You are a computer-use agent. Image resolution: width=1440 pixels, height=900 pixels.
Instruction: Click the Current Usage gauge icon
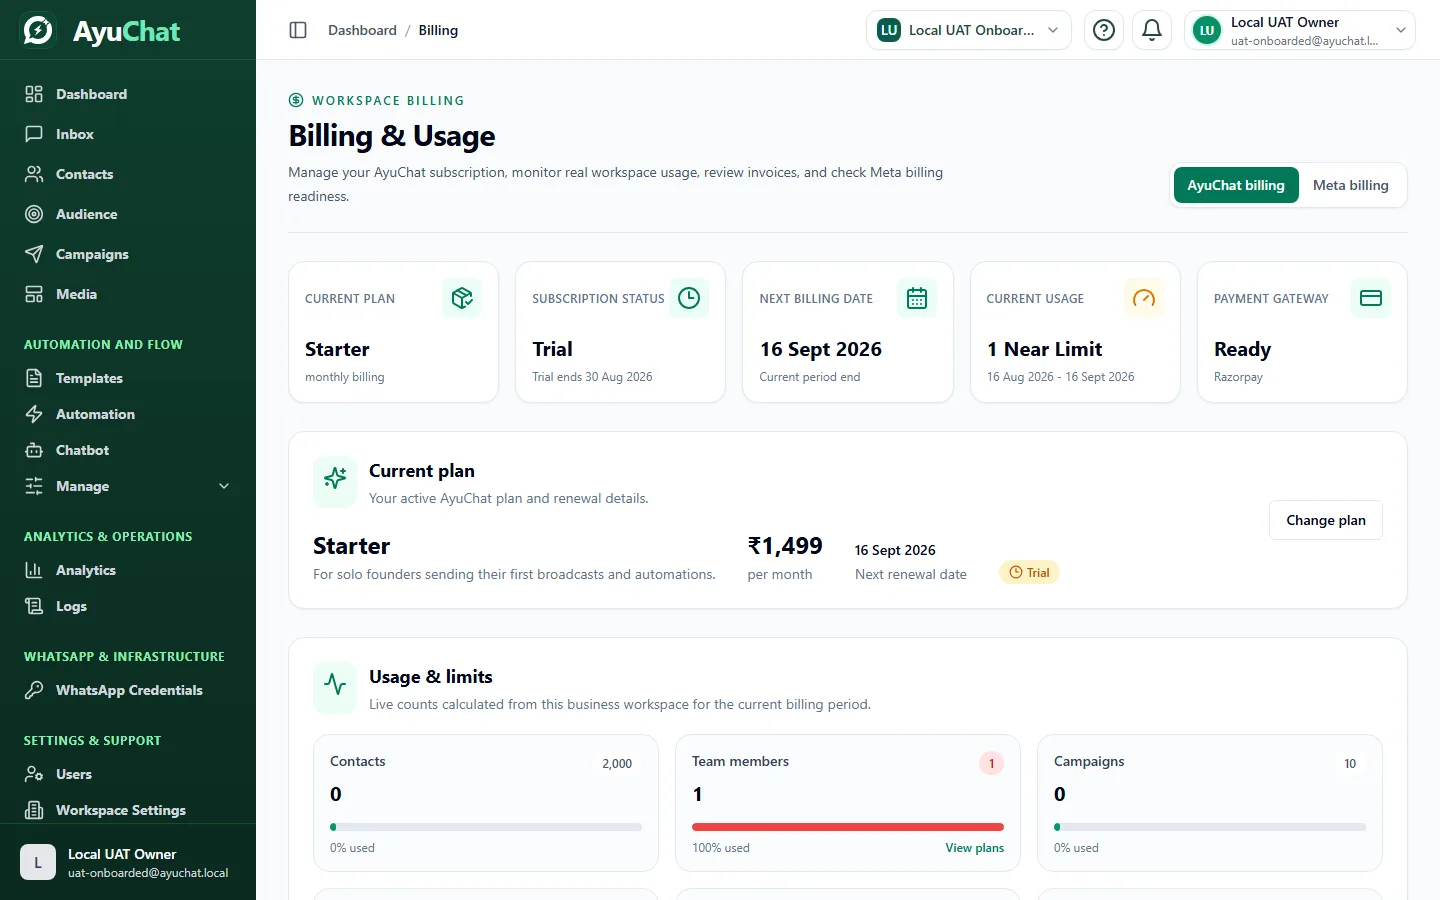pyautogui.click(x=1144, y=298)
